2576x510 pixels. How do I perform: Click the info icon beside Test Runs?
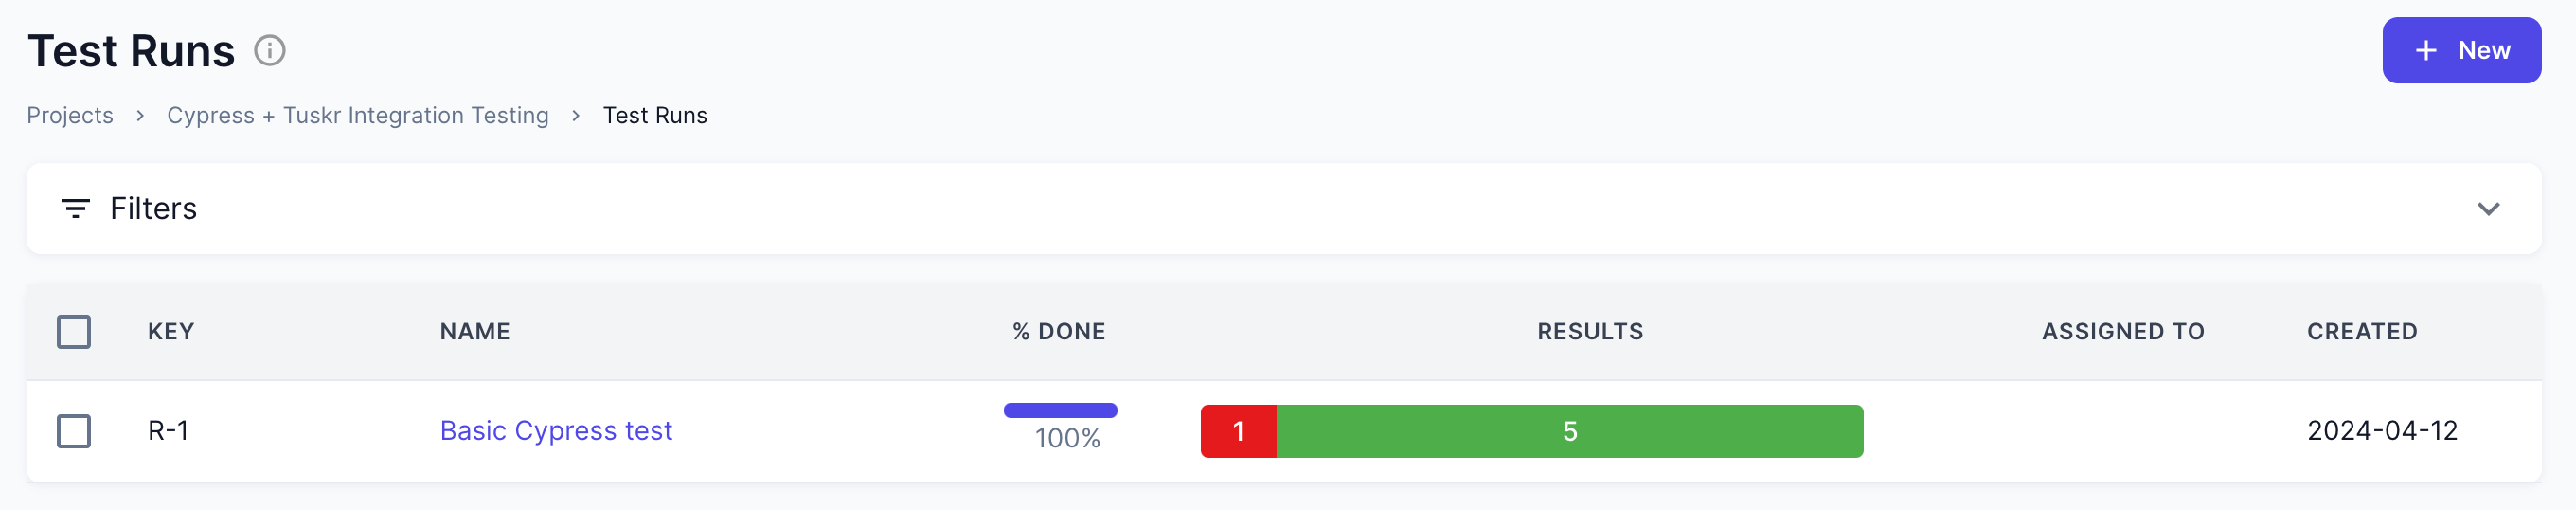(x=269, y=50)
